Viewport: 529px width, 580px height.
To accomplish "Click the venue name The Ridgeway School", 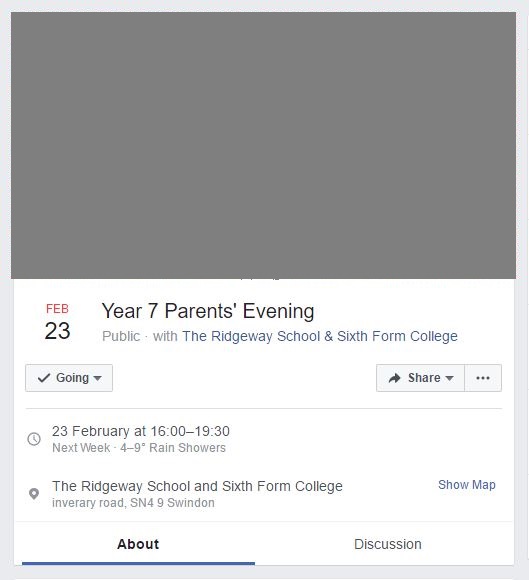I will (197, 486).
